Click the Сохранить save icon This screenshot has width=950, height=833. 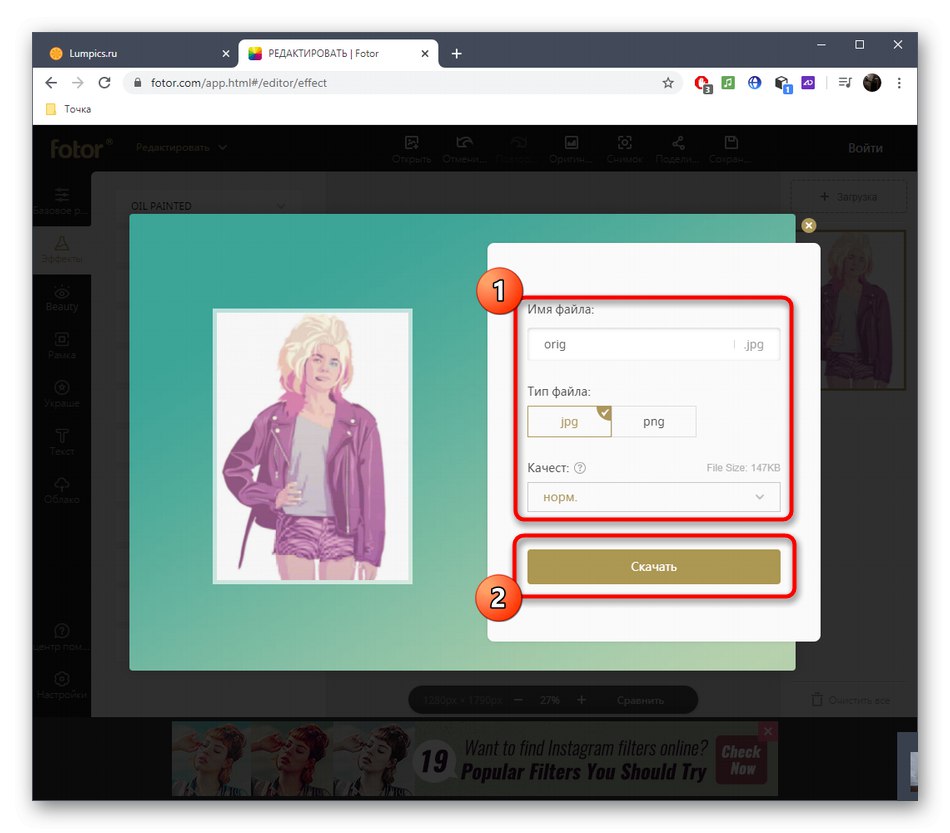731,149
